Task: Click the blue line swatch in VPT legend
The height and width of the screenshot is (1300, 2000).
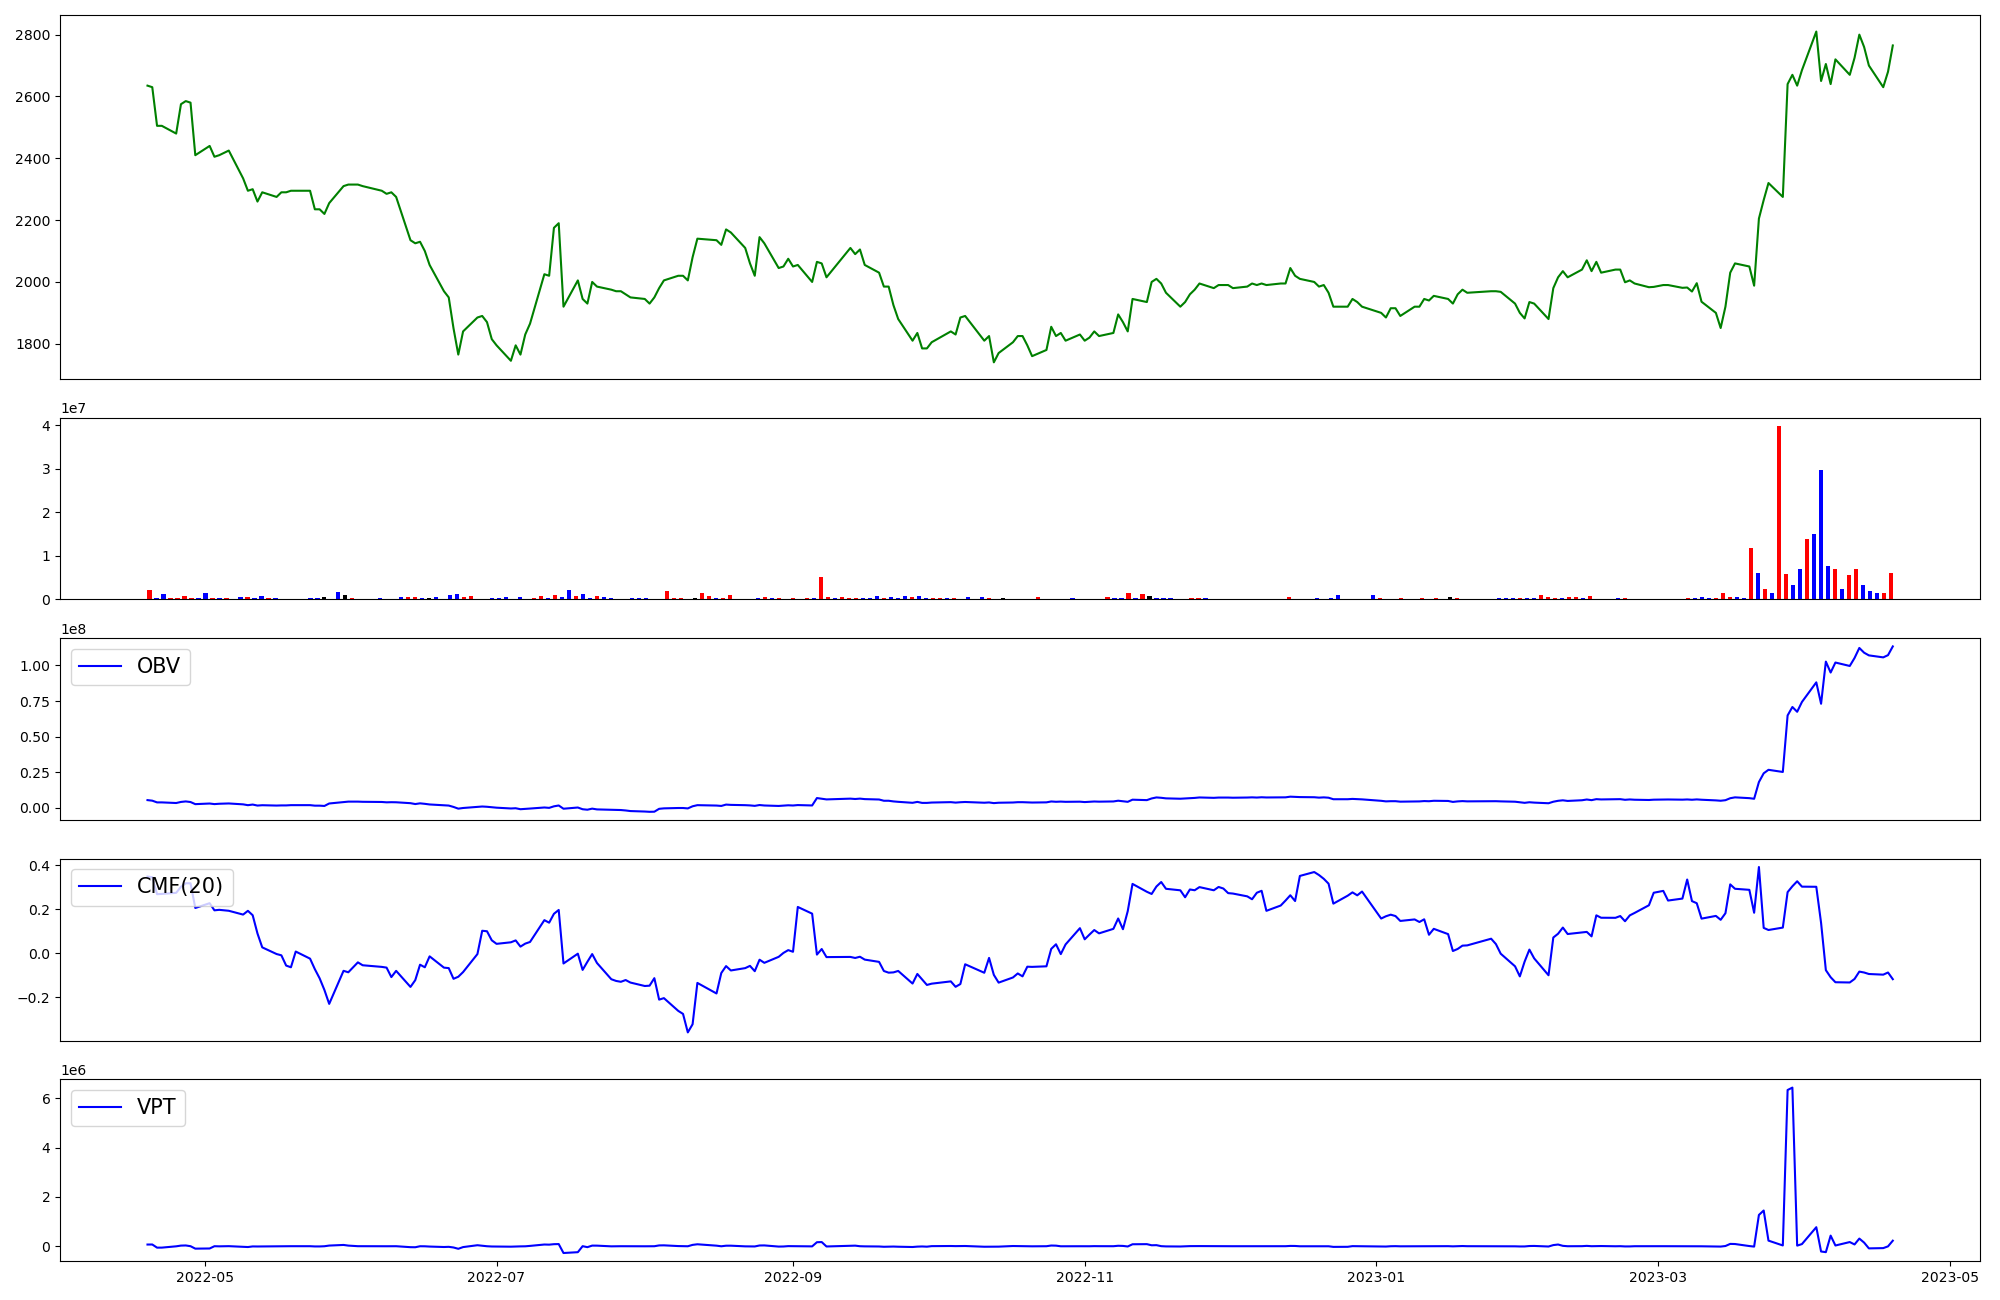Action: [100, 1107]
